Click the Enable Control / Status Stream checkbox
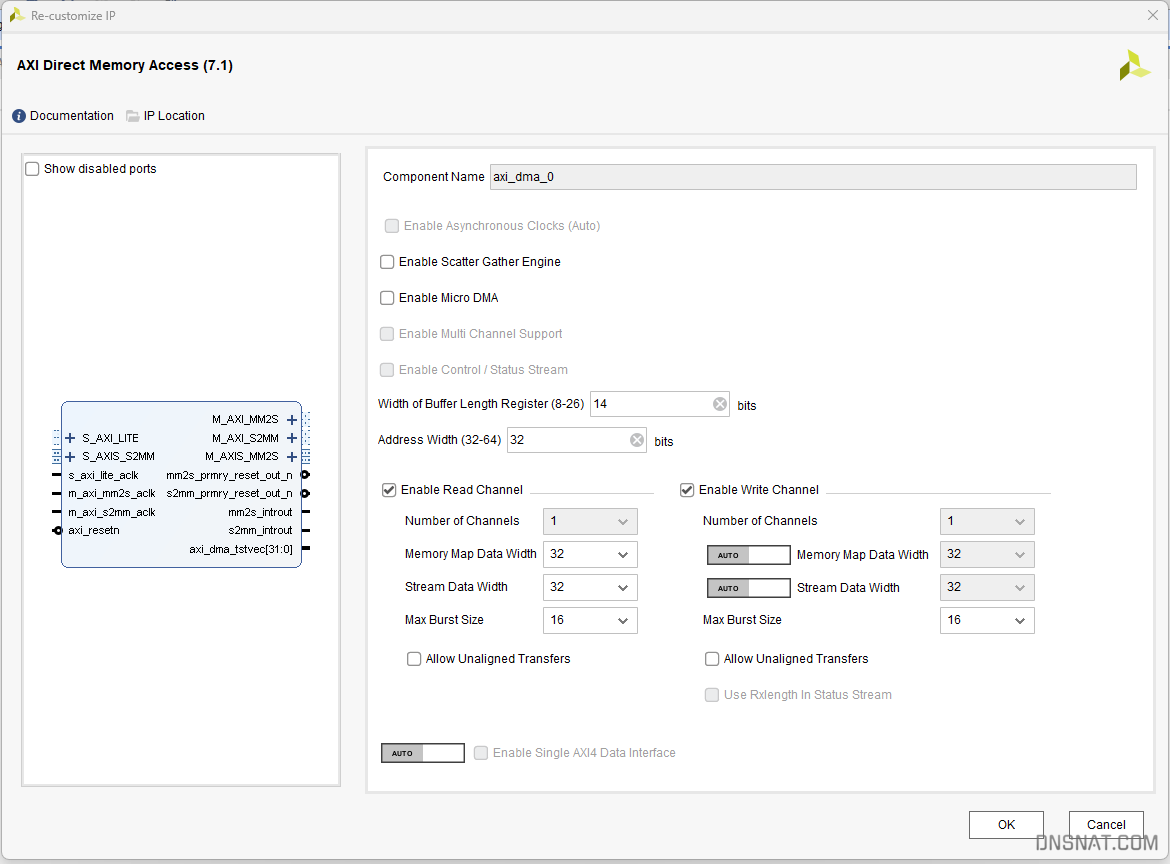This screenshot has height=864, width=1170. [x=387, y=369]
